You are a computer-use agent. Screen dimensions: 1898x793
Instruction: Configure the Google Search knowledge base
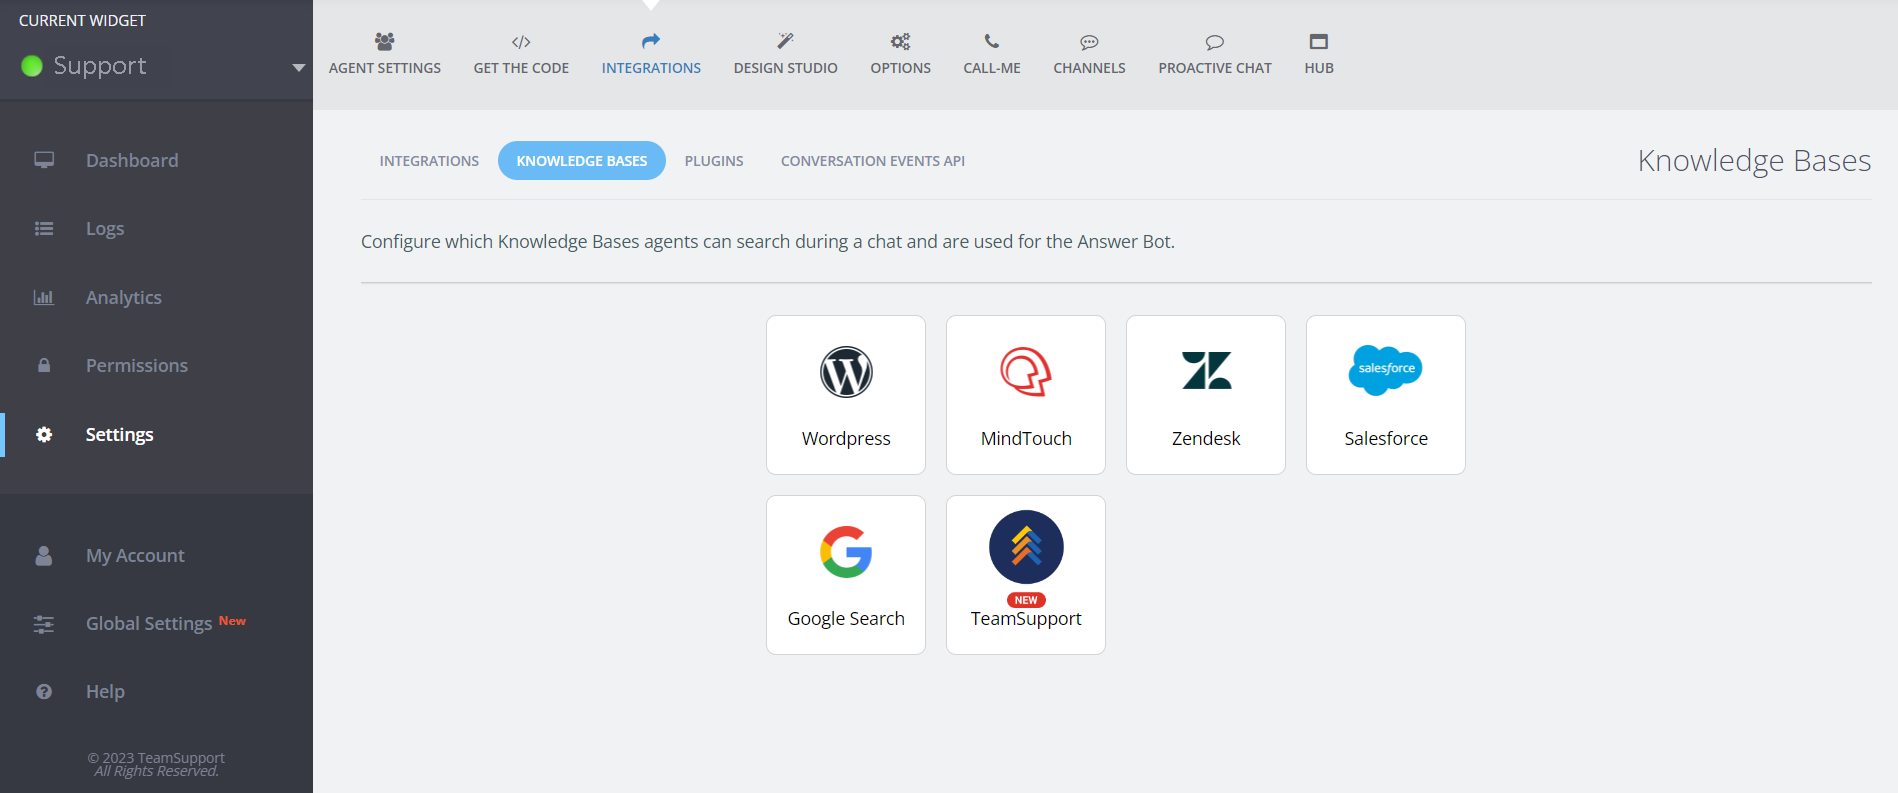846,575
